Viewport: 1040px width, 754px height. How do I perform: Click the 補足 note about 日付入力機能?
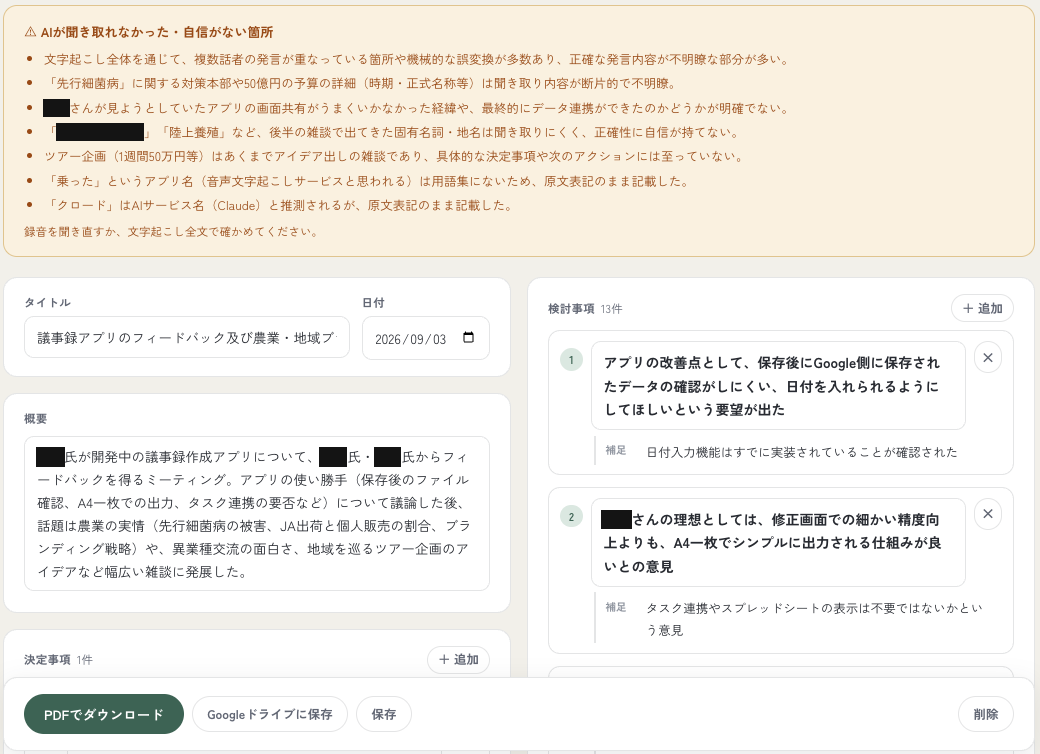click(x=802, y=452)
